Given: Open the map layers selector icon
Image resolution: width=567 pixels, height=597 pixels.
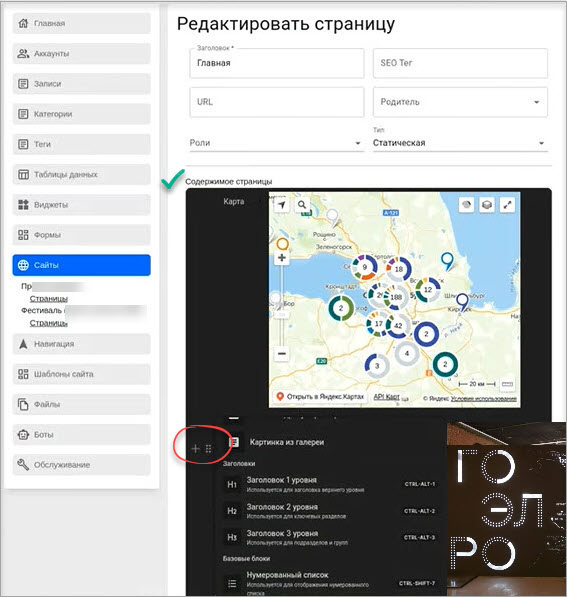Looking at the screenshot, I should point(487,205).
